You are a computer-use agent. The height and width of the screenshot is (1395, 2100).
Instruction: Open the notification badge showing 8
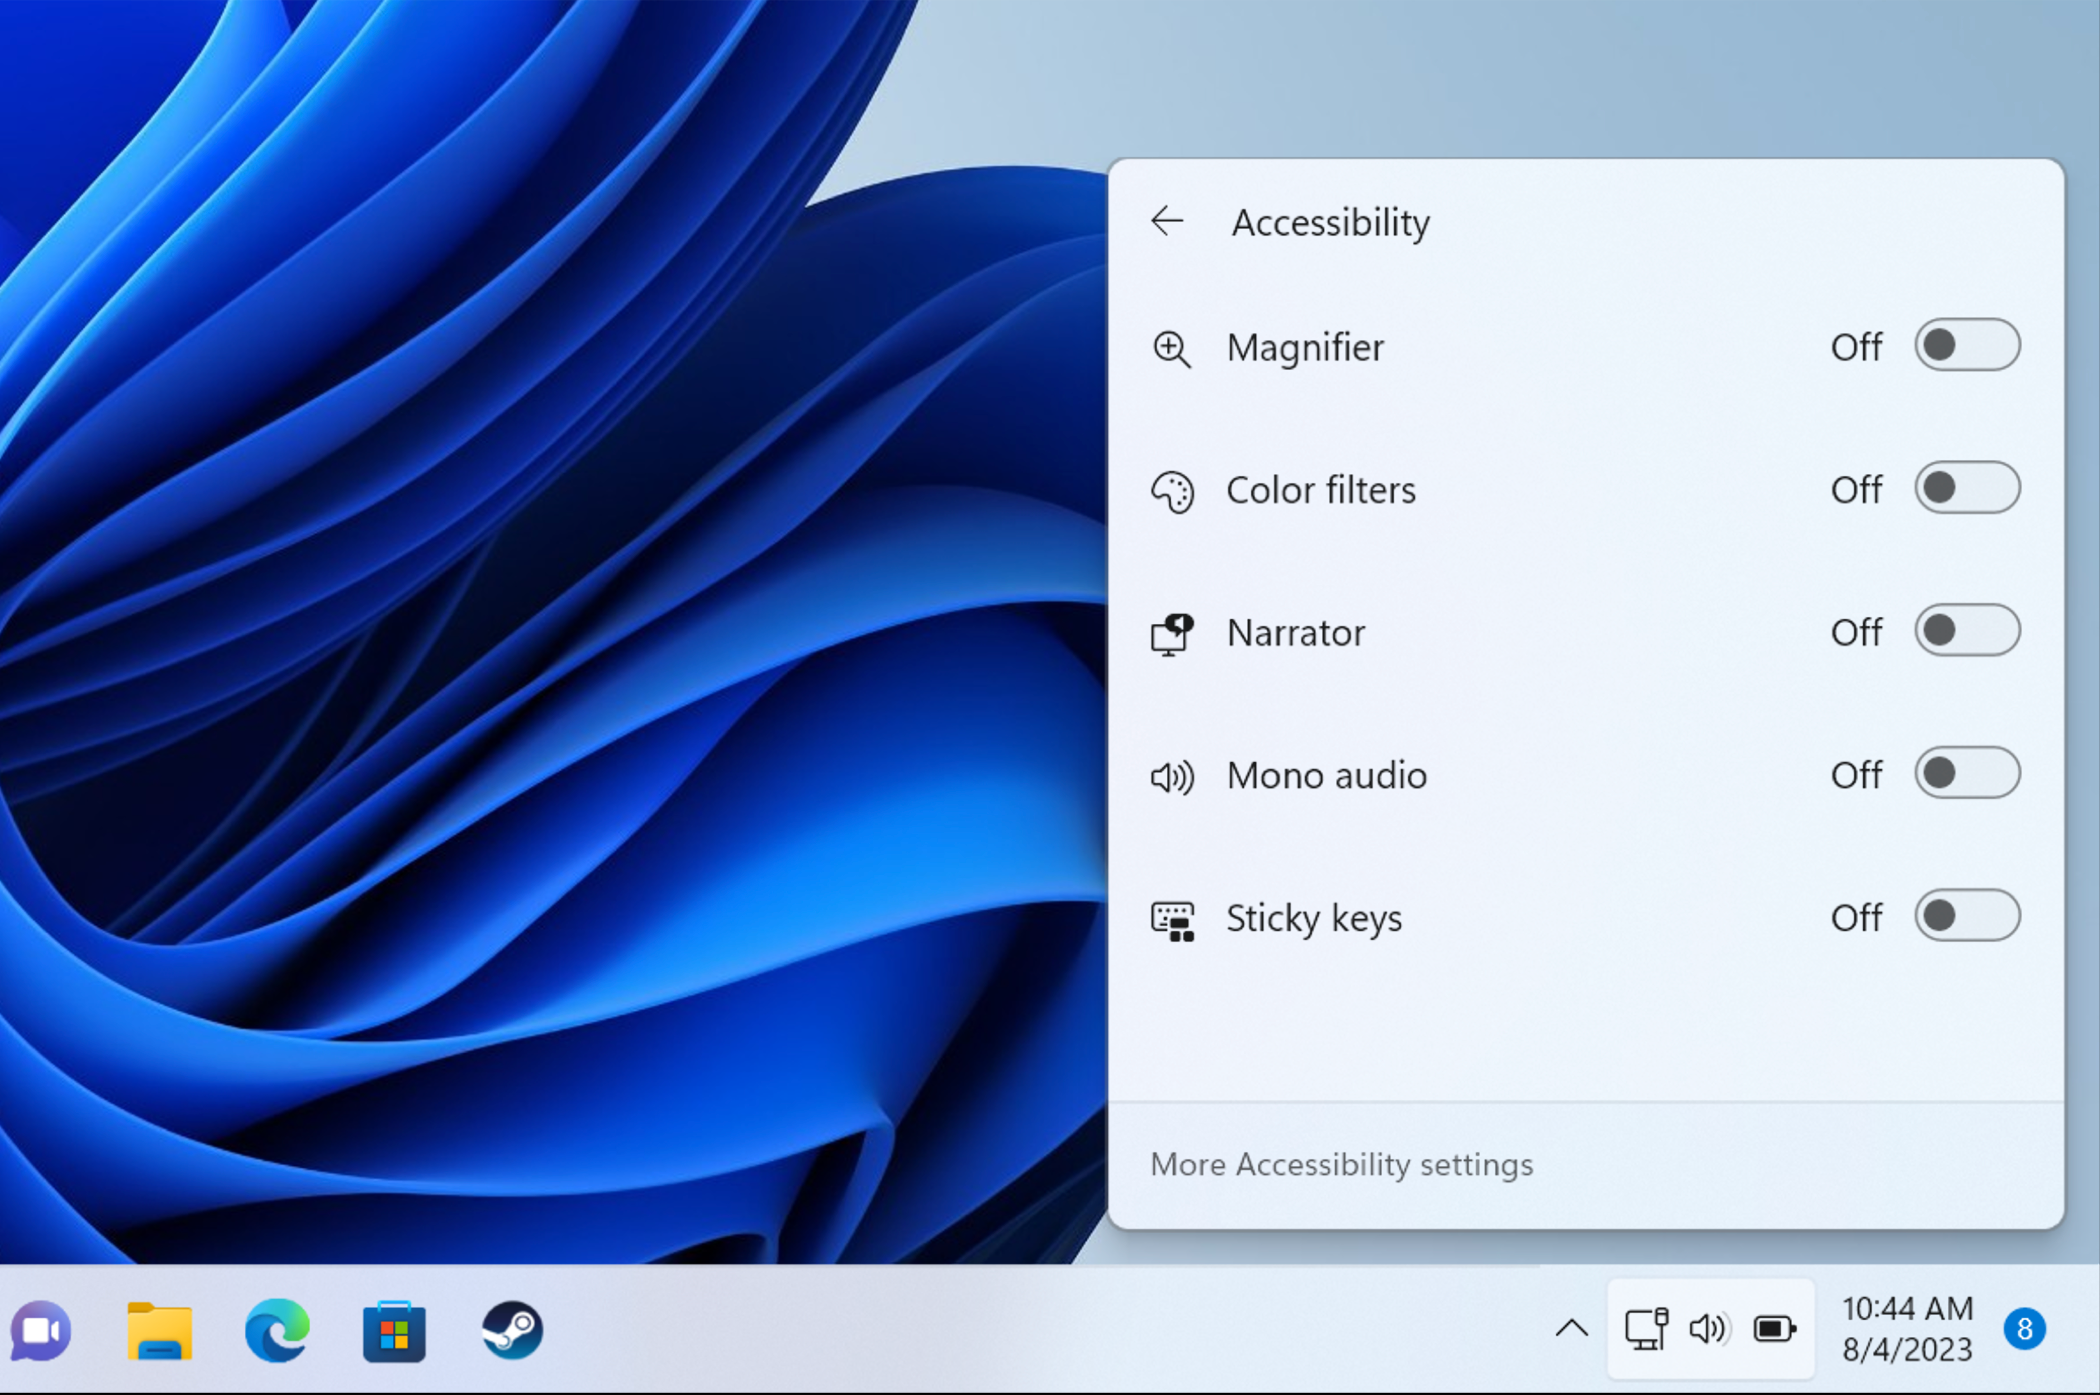coord(2024,1329)
